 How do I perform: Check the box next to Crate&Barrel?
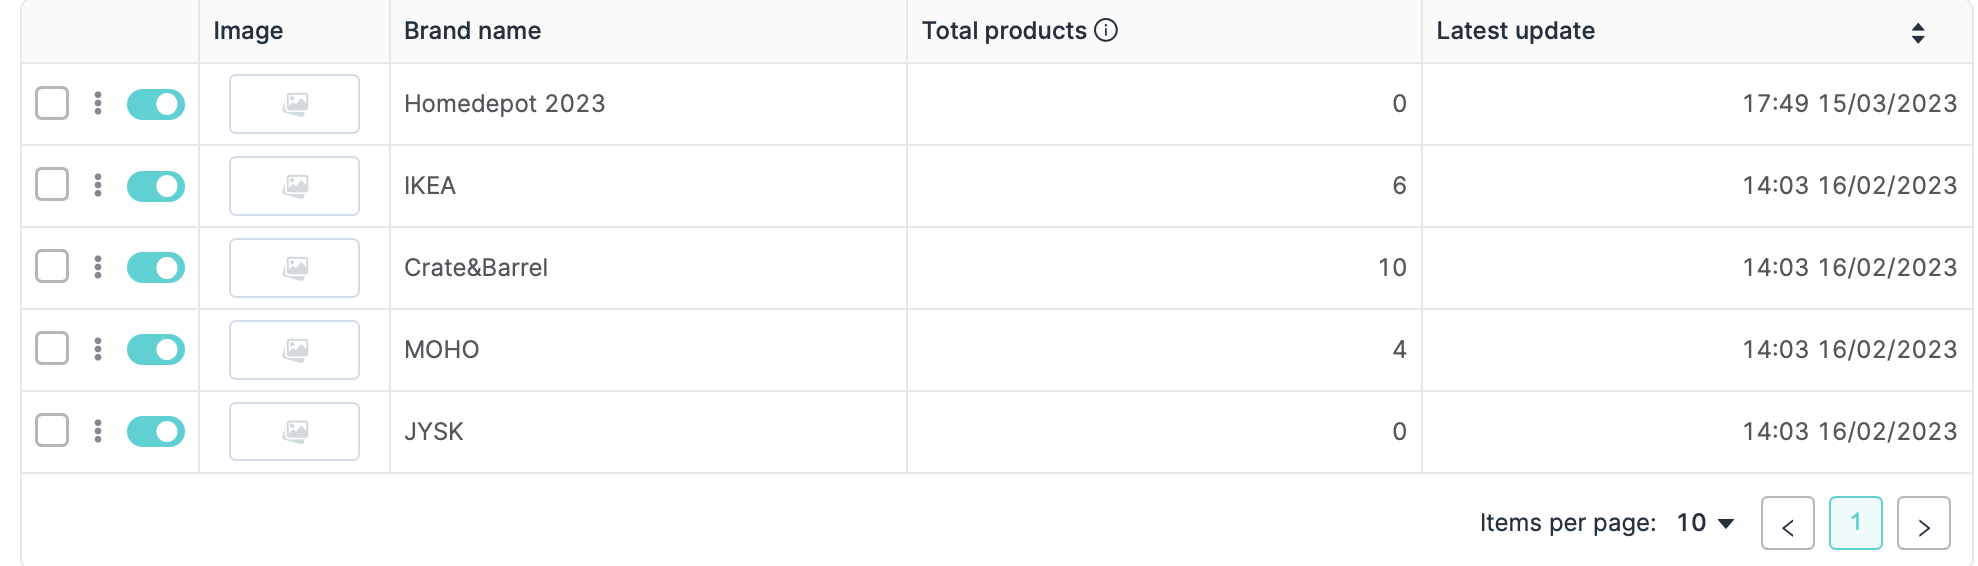52,267
